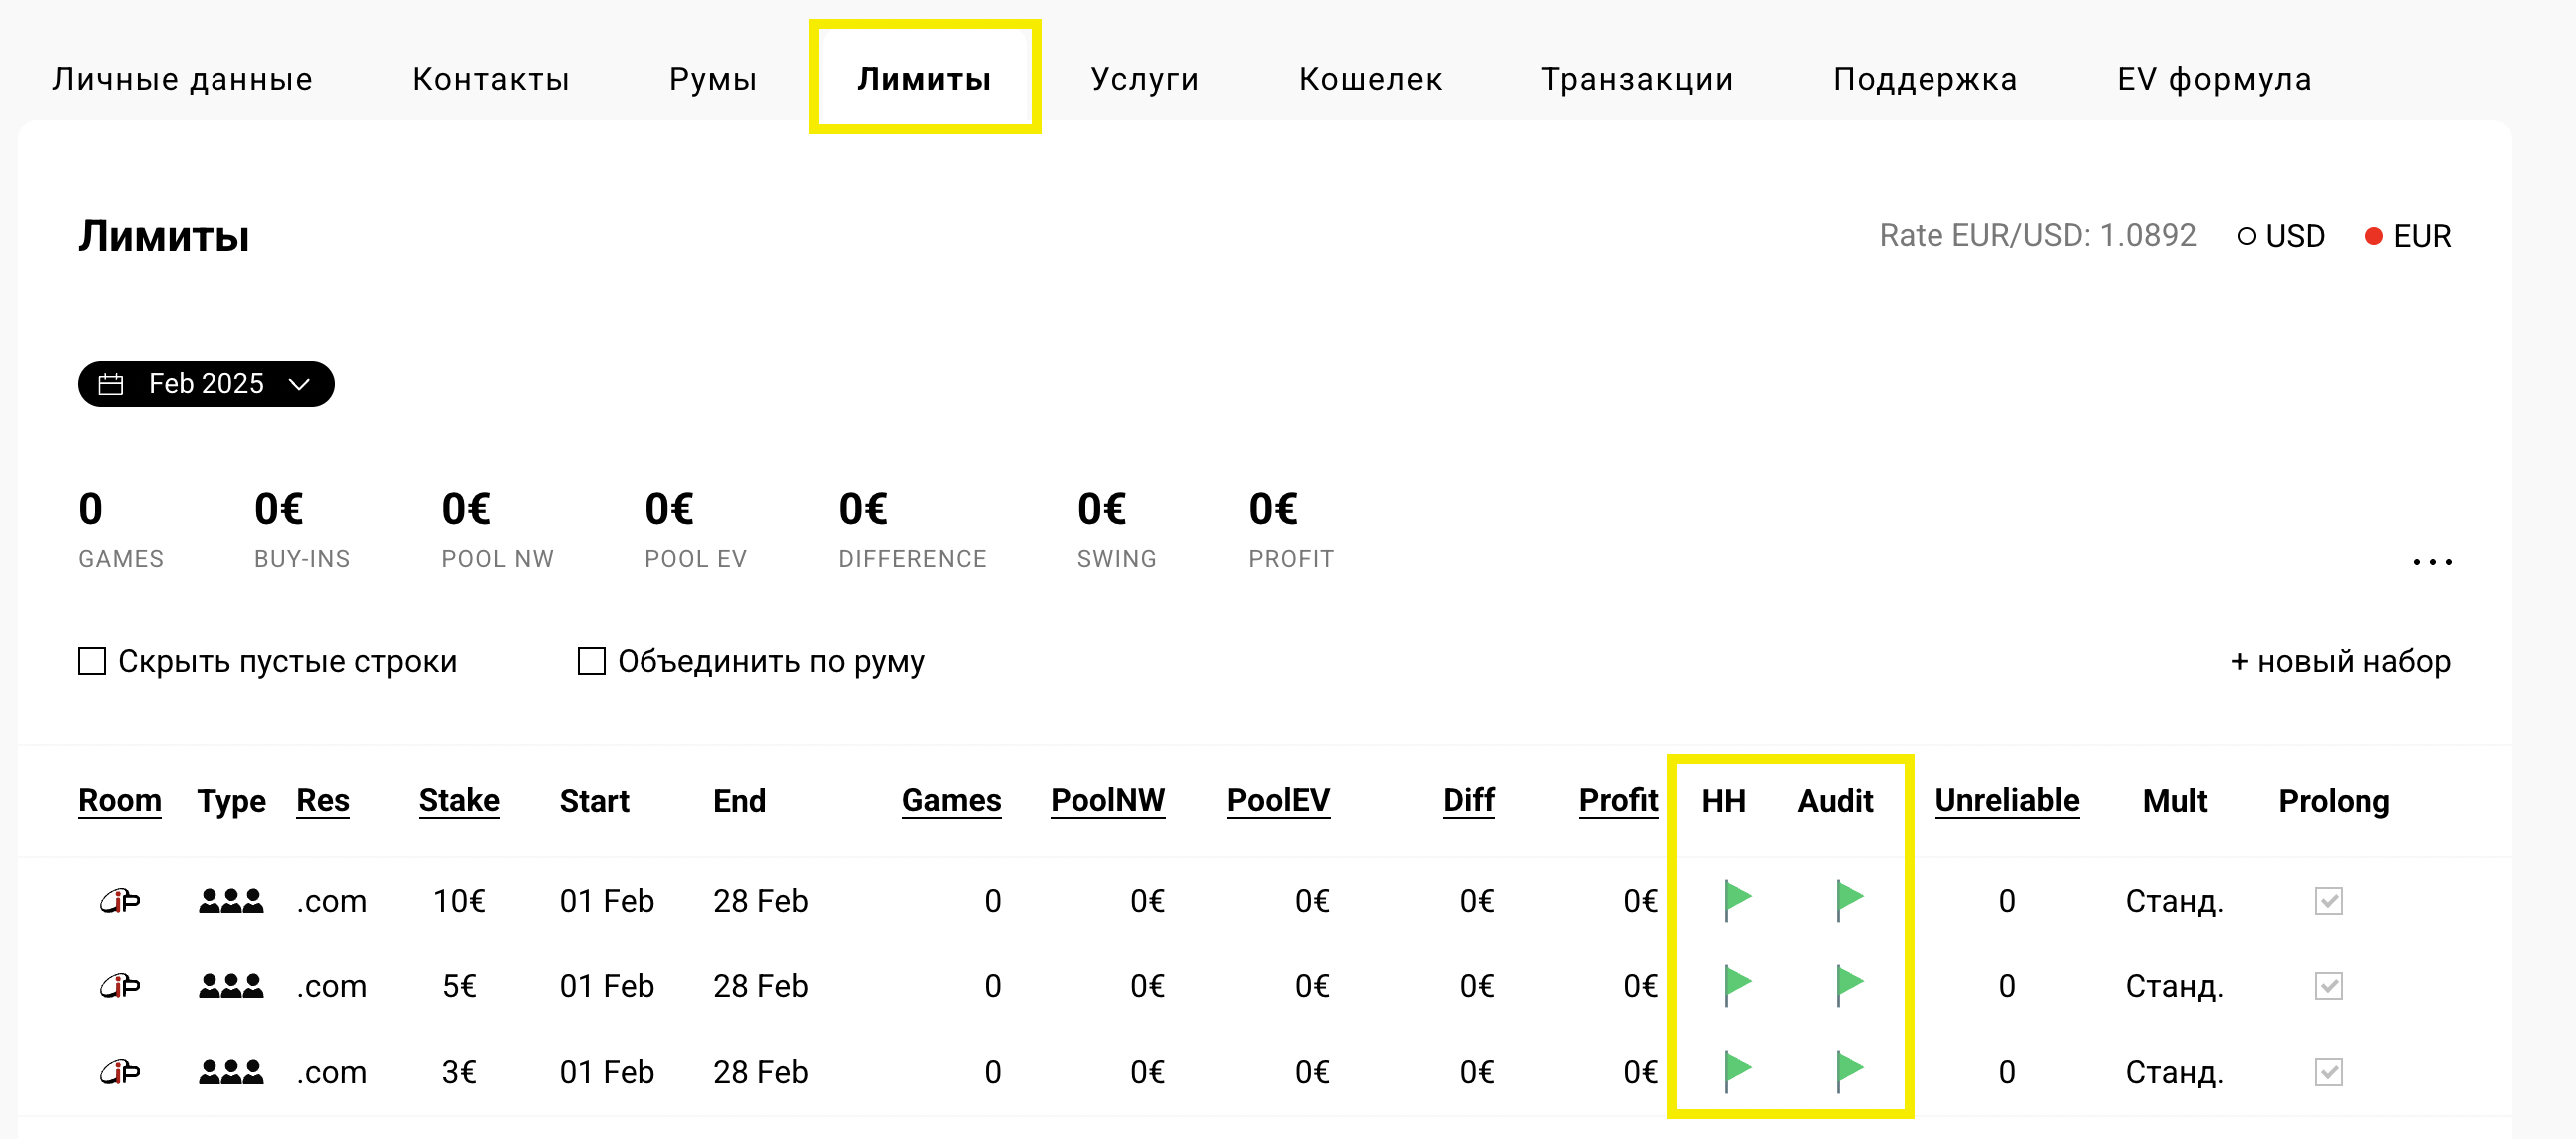Select the USD currency radio button

2246,237
